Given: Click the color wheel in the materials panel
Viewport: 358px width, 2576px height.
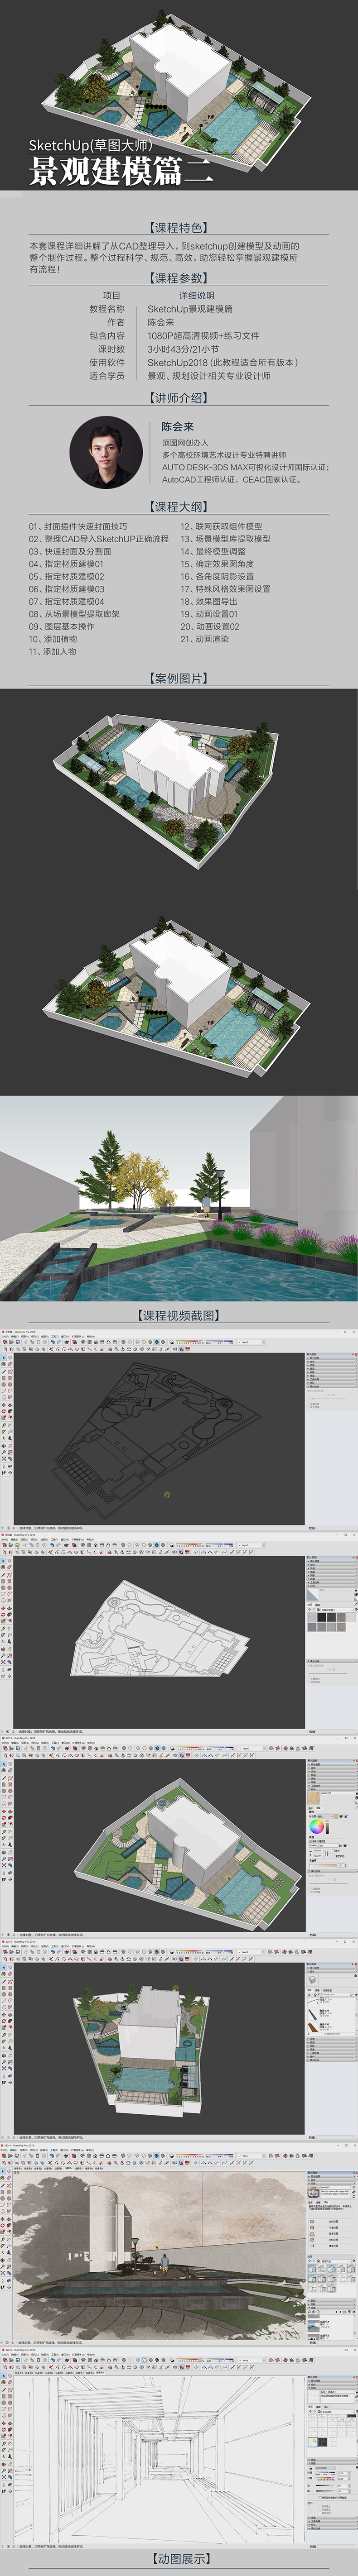Looking at the screenshot, I should tap(317, 1826).
